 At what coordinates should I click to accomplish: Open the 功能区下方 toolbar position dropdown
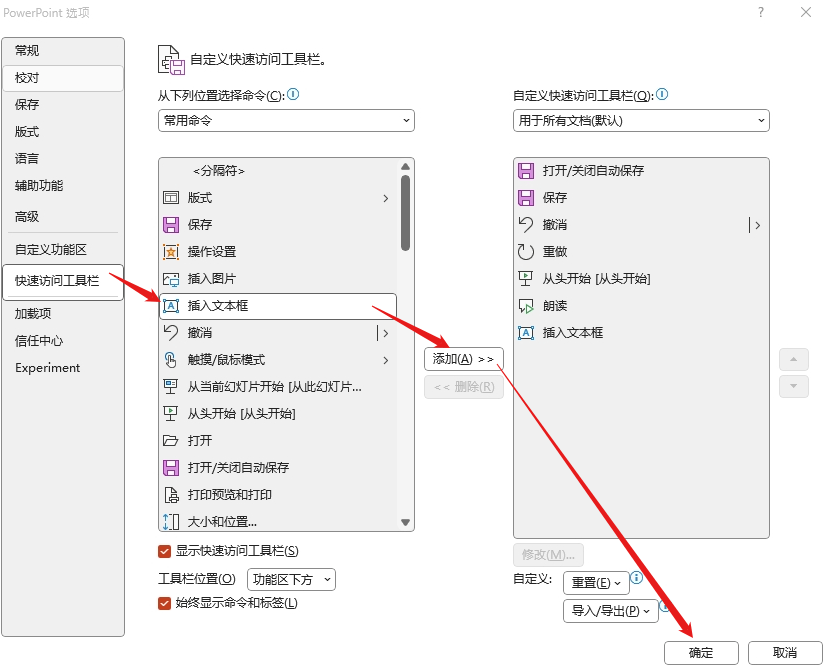click(291, 580)
